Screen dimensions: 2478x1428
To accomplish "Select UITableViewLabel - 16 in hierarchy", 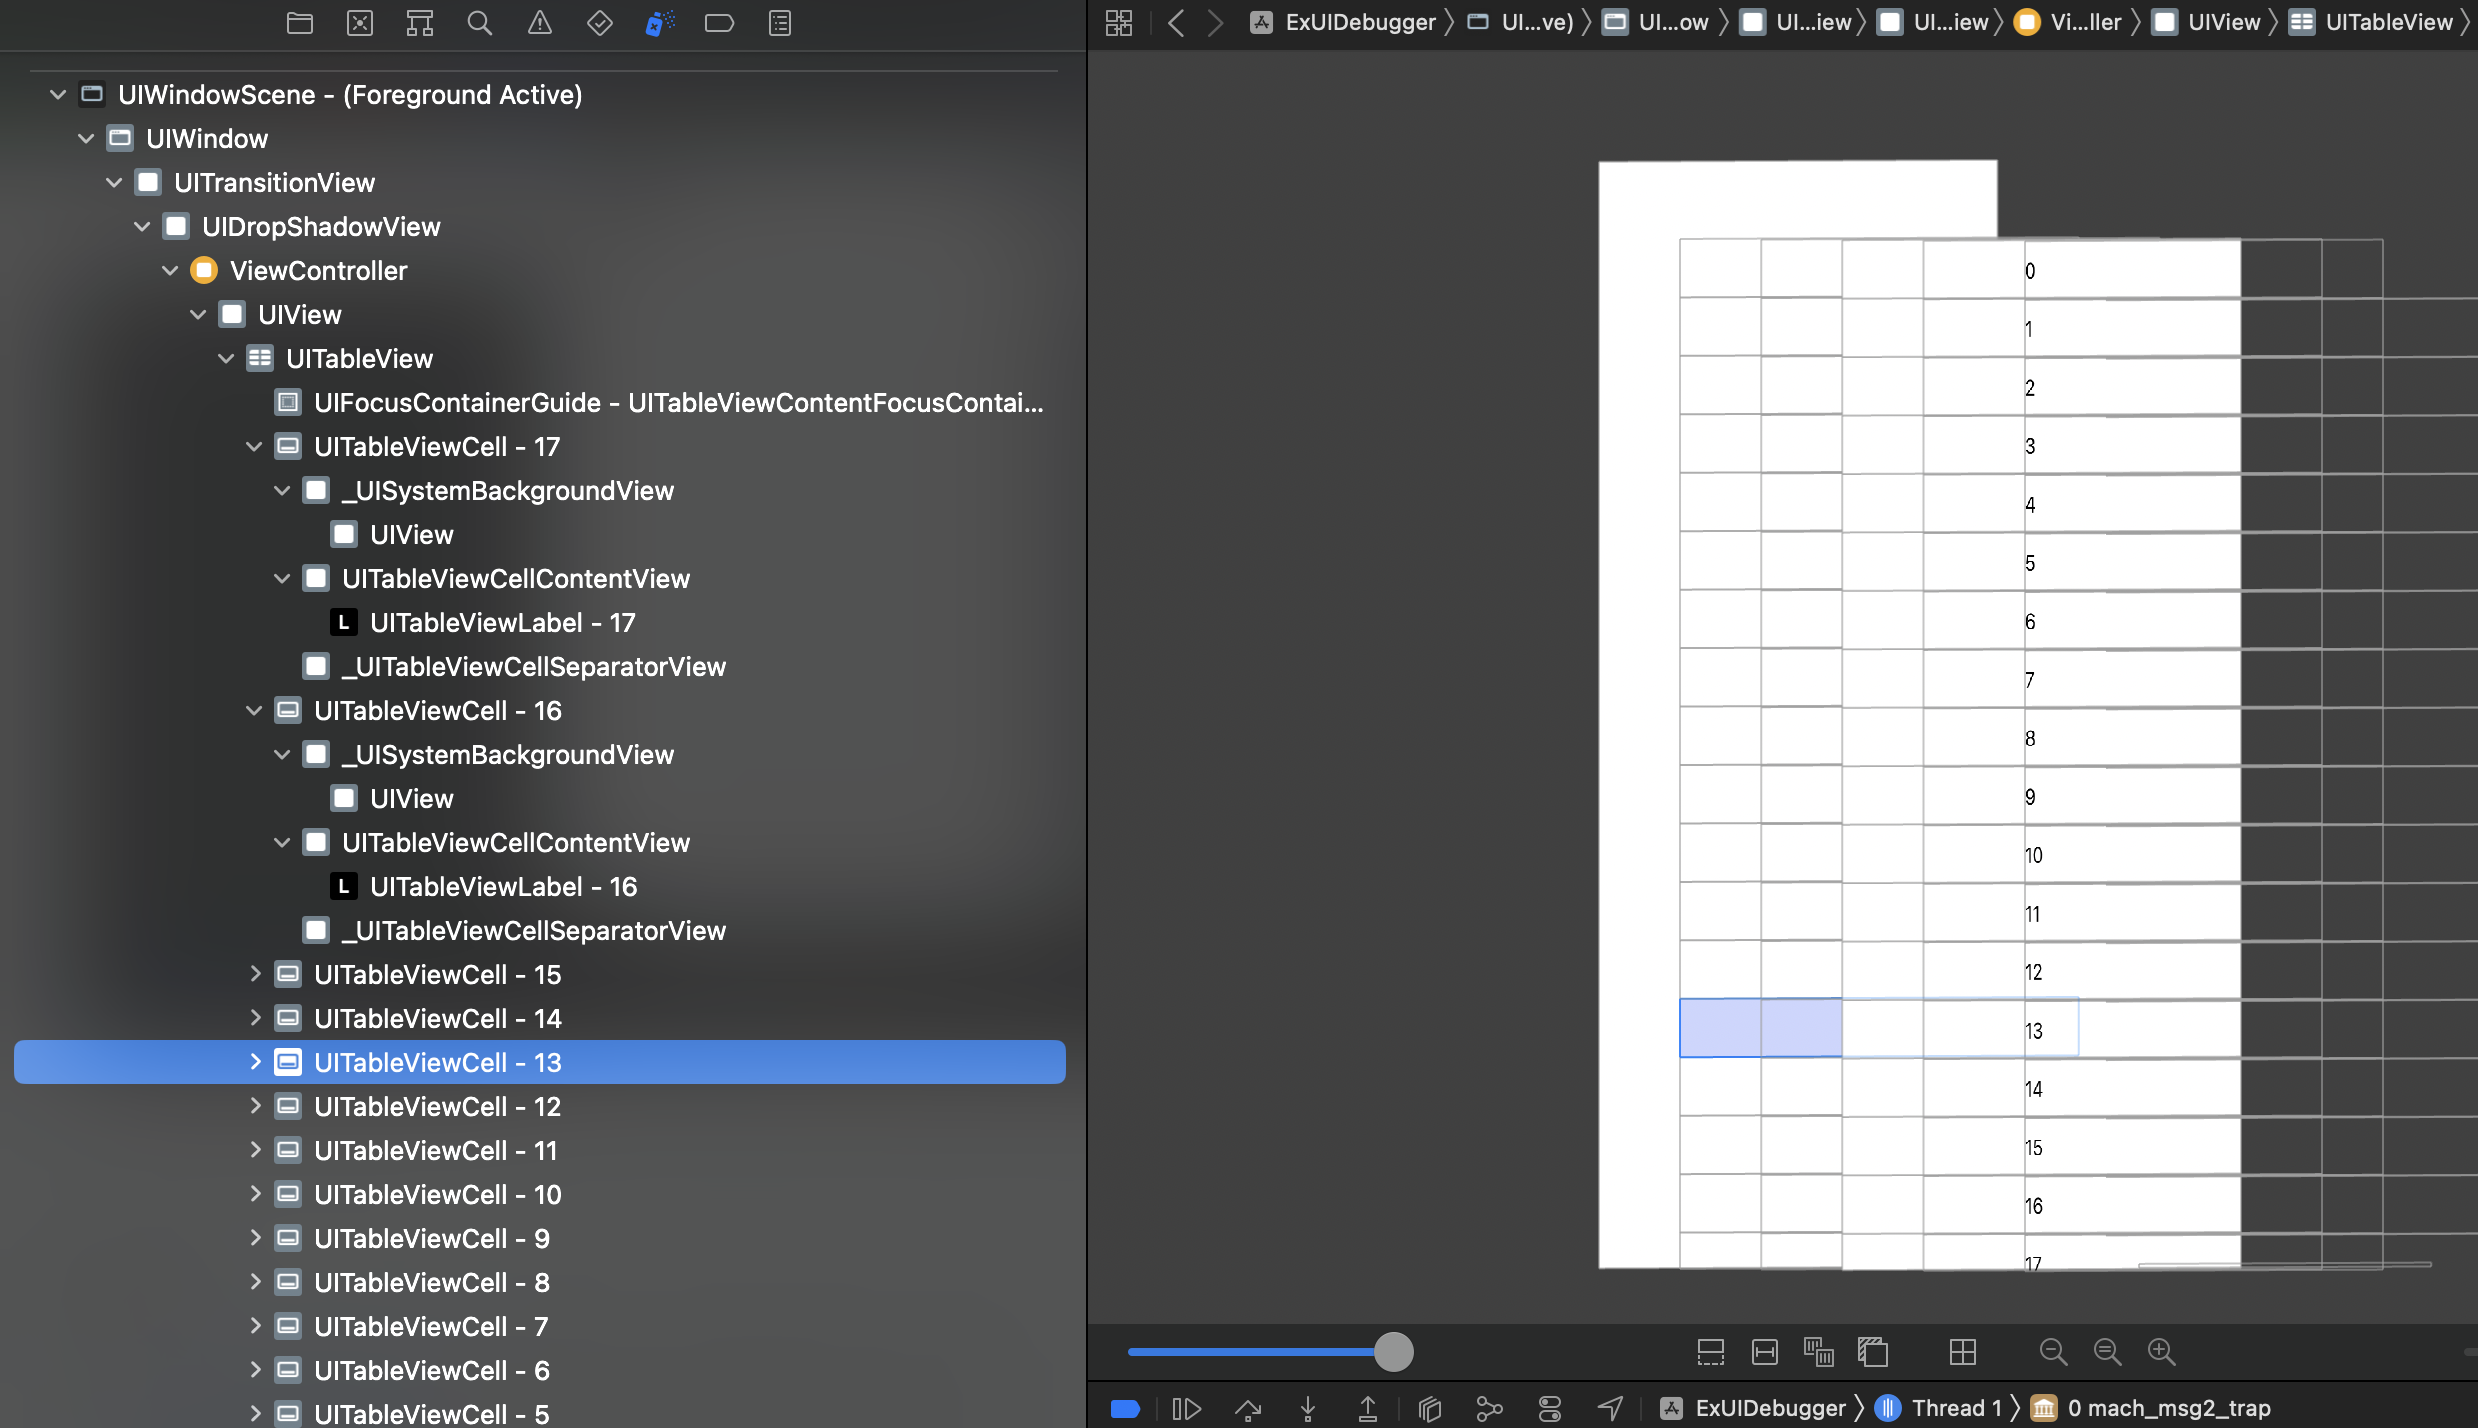I will (503, 887).
